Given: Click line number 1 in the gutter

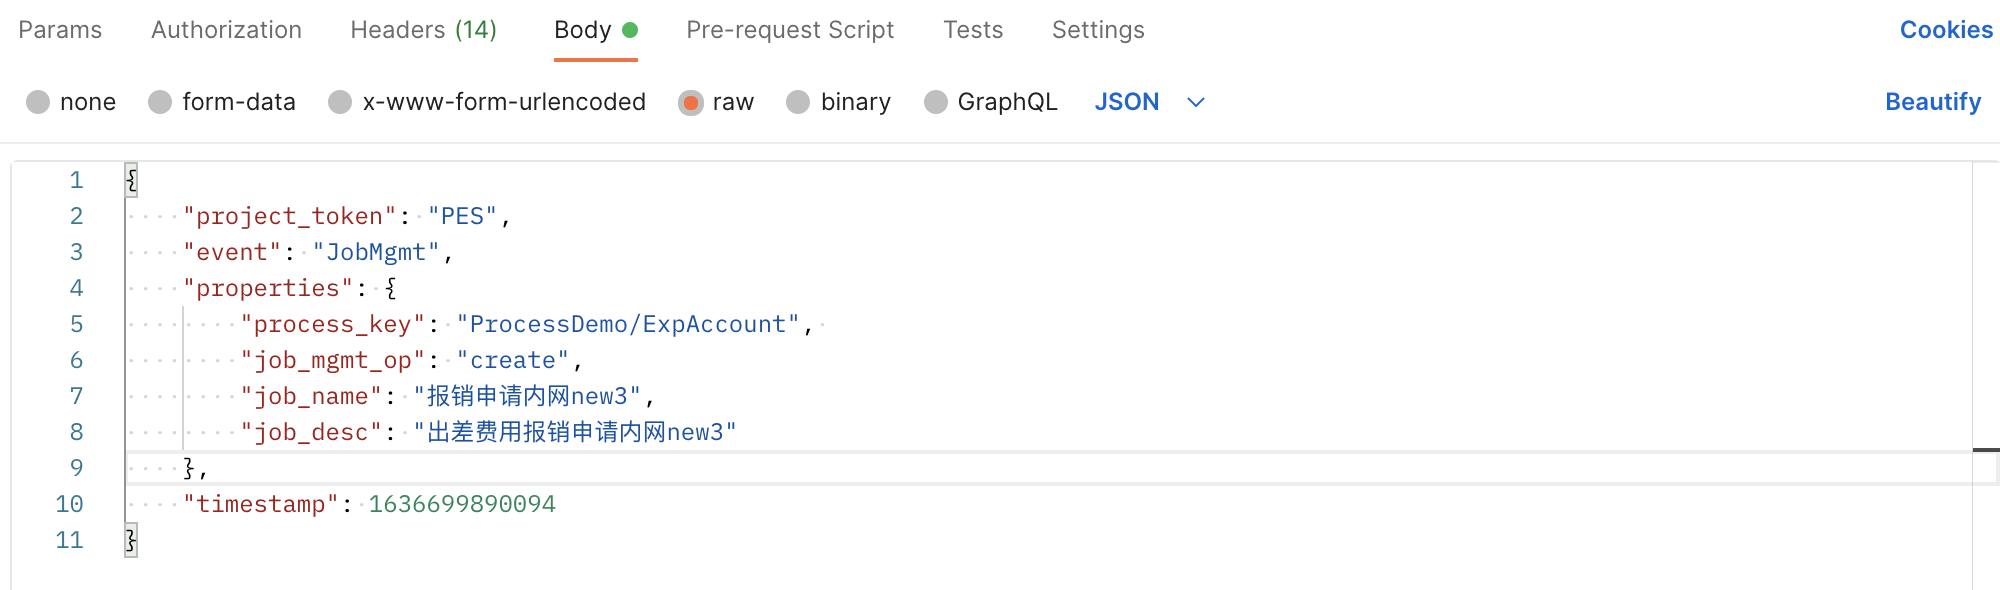Looking at the screenshot, I should coord(76,180).
